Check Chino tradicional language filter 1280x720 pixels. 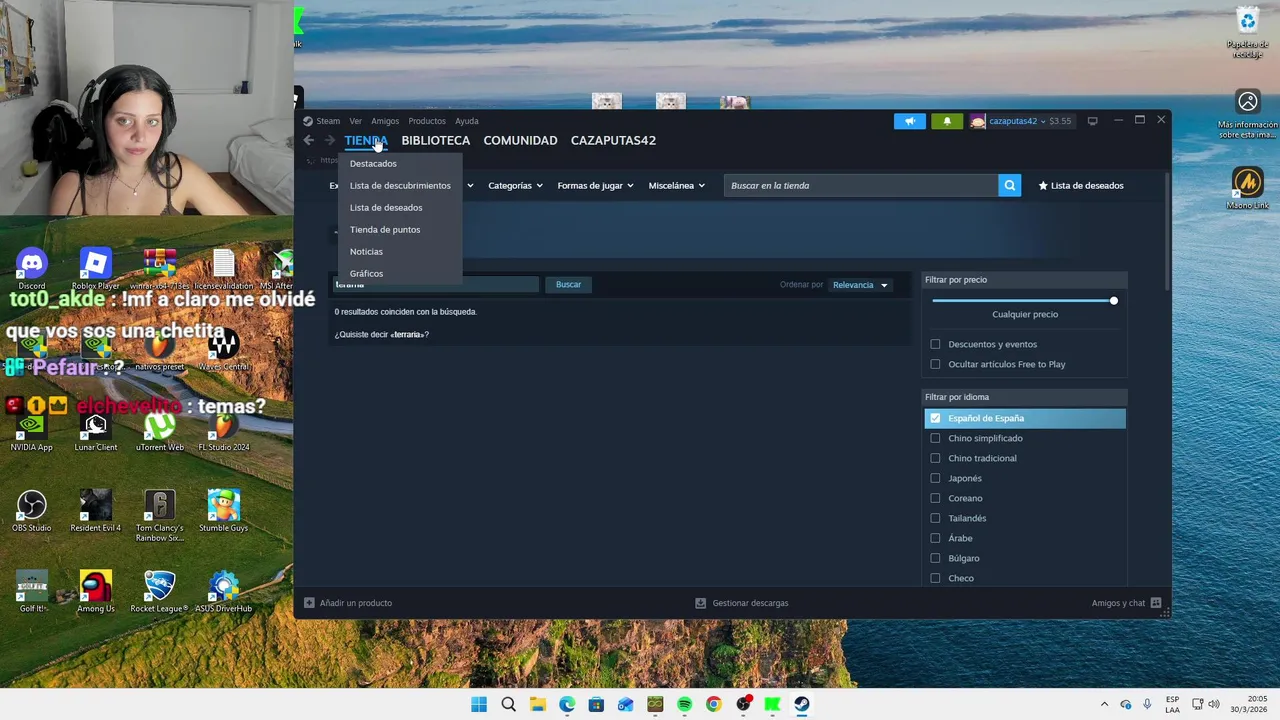tap(935, 458)
